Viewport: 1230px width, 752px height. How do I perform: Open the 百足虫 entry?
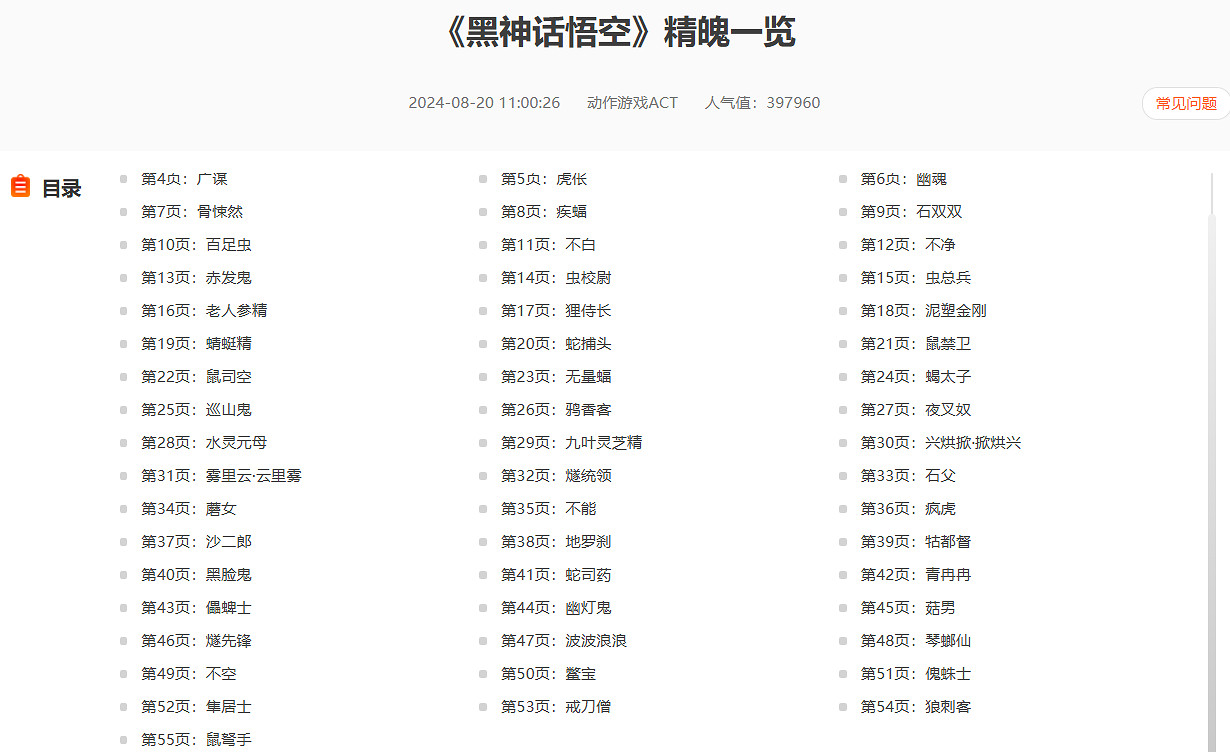197,244
